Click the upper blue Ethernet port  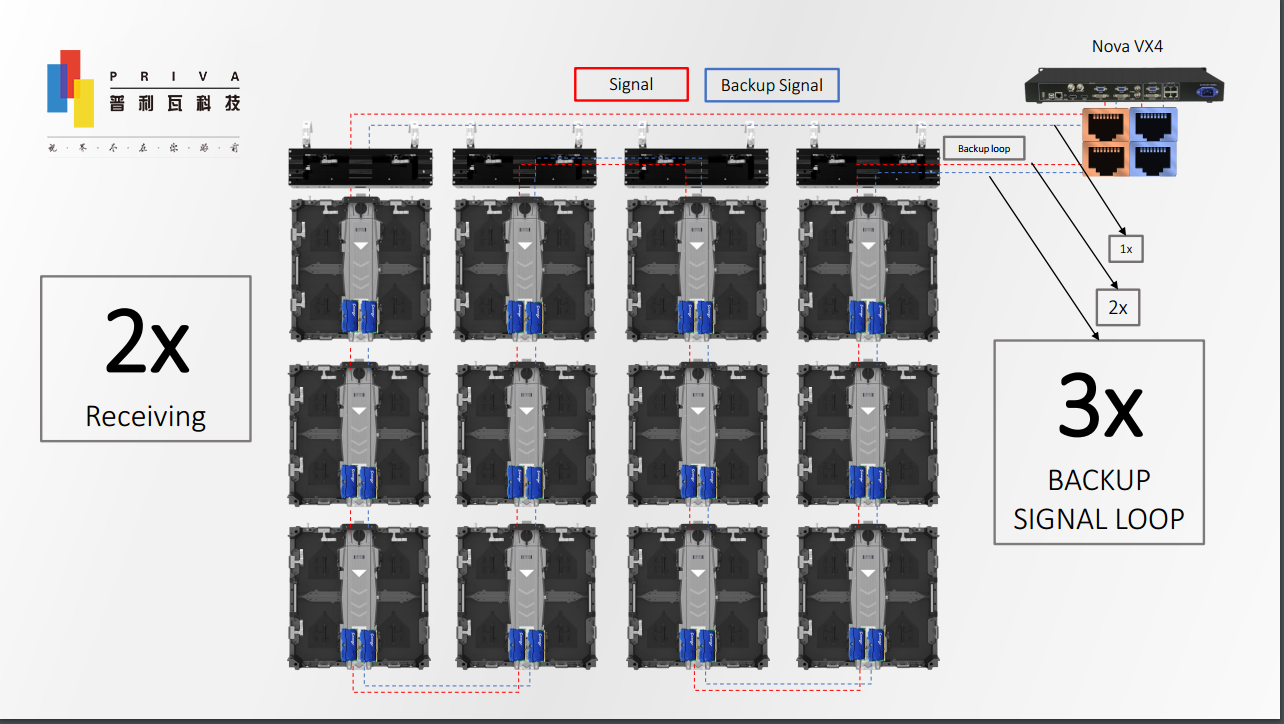1154,124
